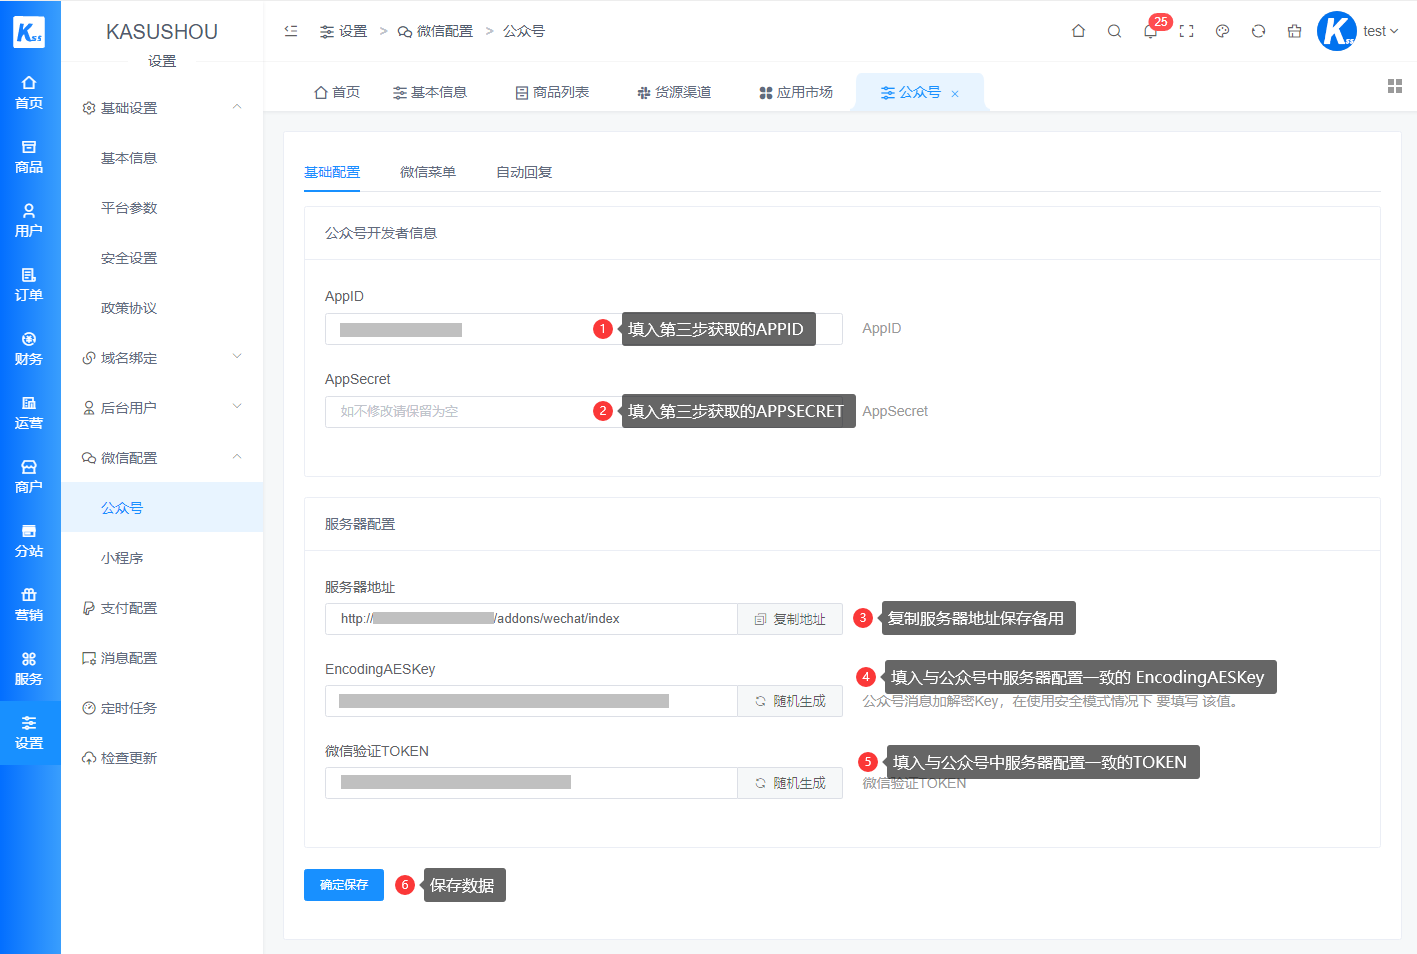Open the 分站 sub-site sidebar section
The image size is (1417, 954).
coord(29,541)
